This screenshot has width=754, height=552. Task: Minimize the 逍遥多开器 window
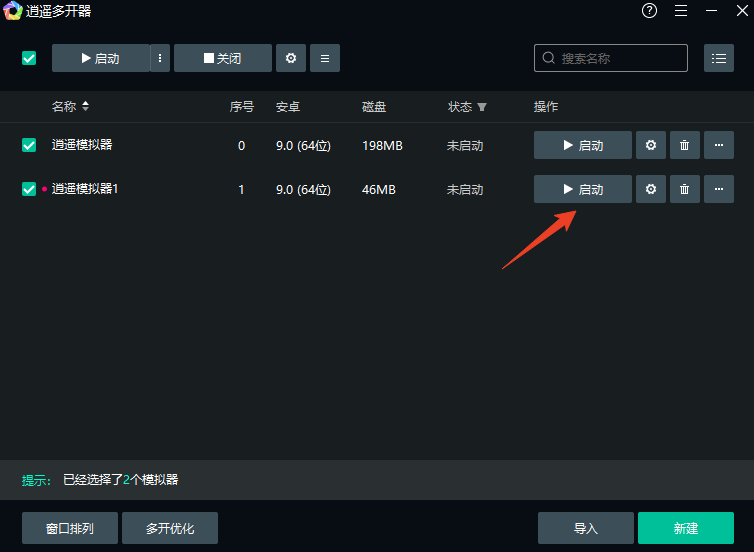pos(712,11)
